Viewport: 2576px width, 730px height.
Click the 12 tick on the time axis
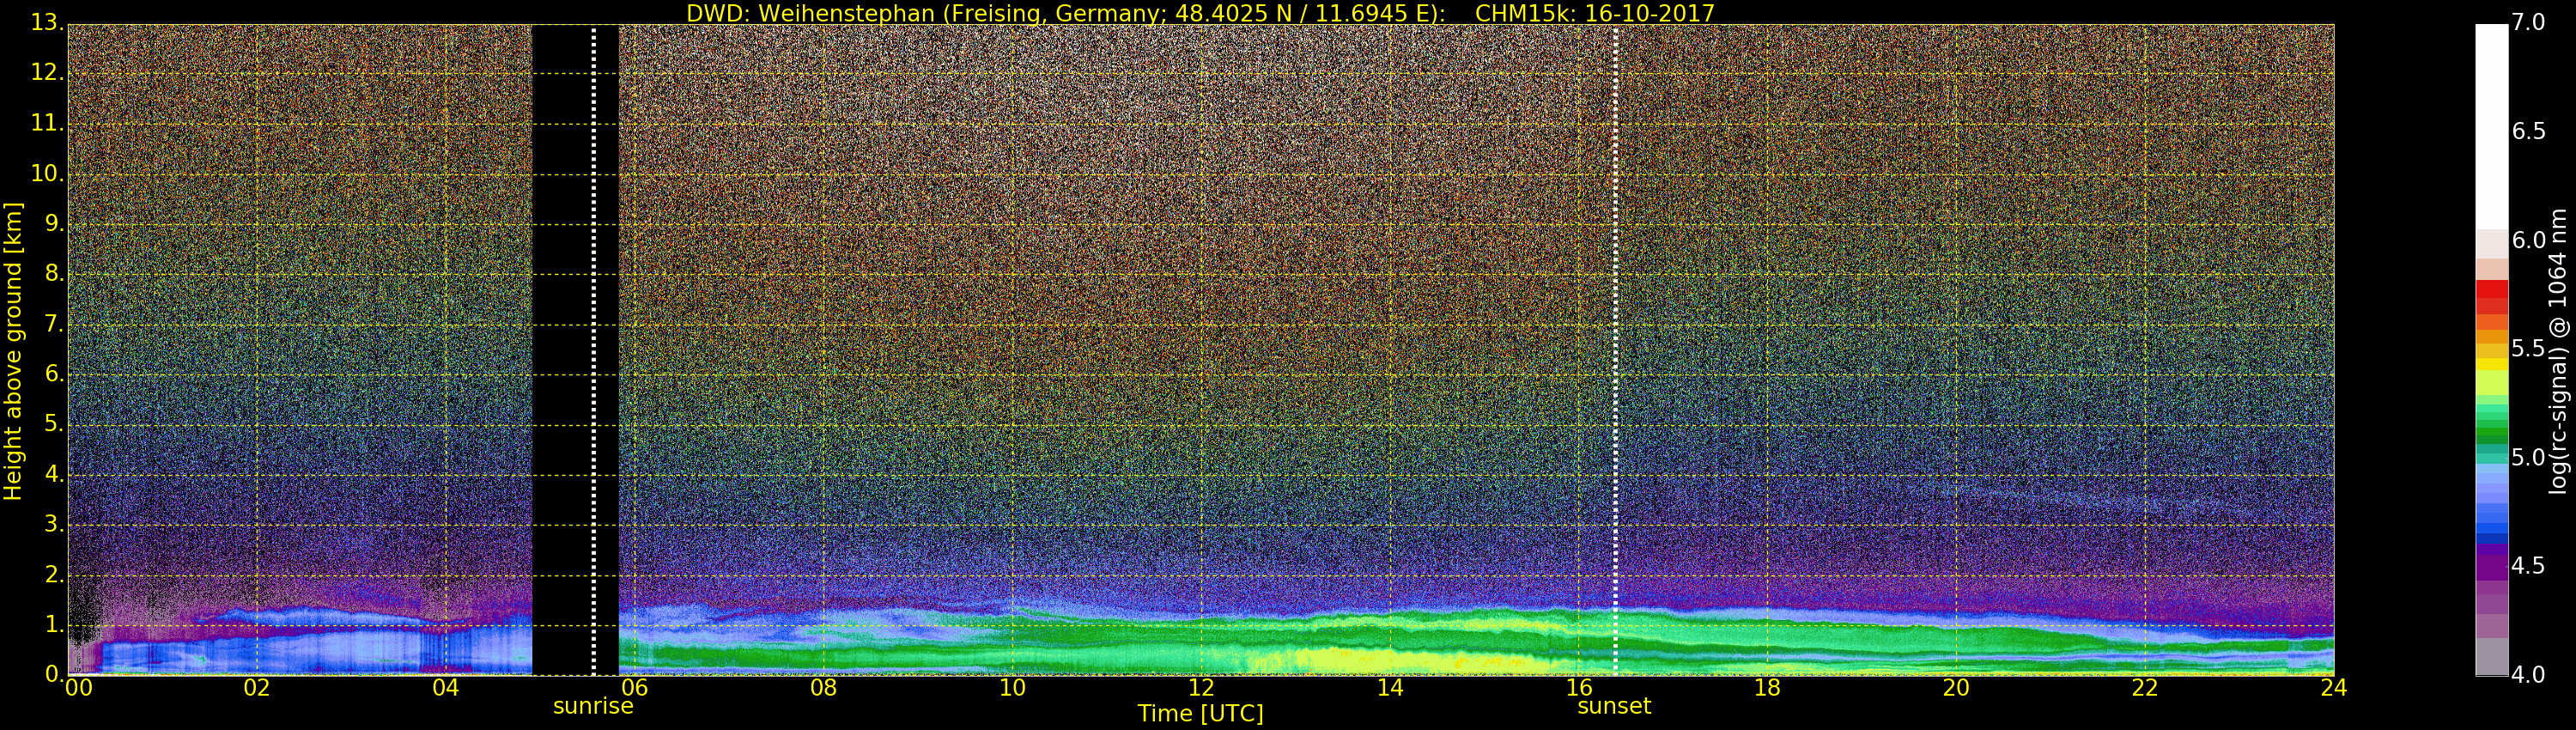point(1200,688)
